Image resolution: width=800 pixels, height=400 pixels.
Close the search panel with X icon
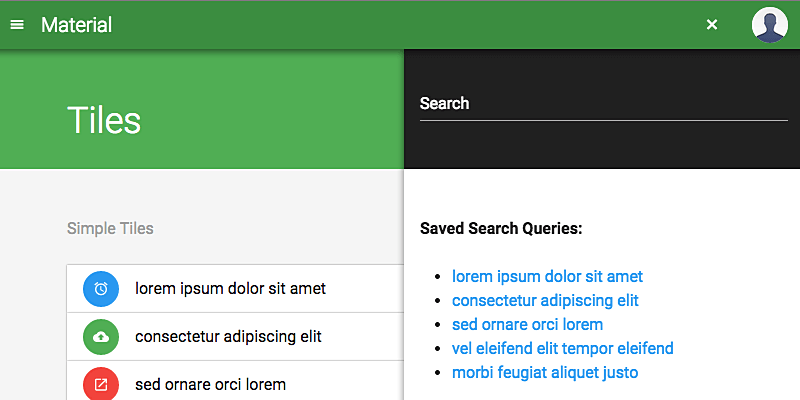tap(712, 25)
